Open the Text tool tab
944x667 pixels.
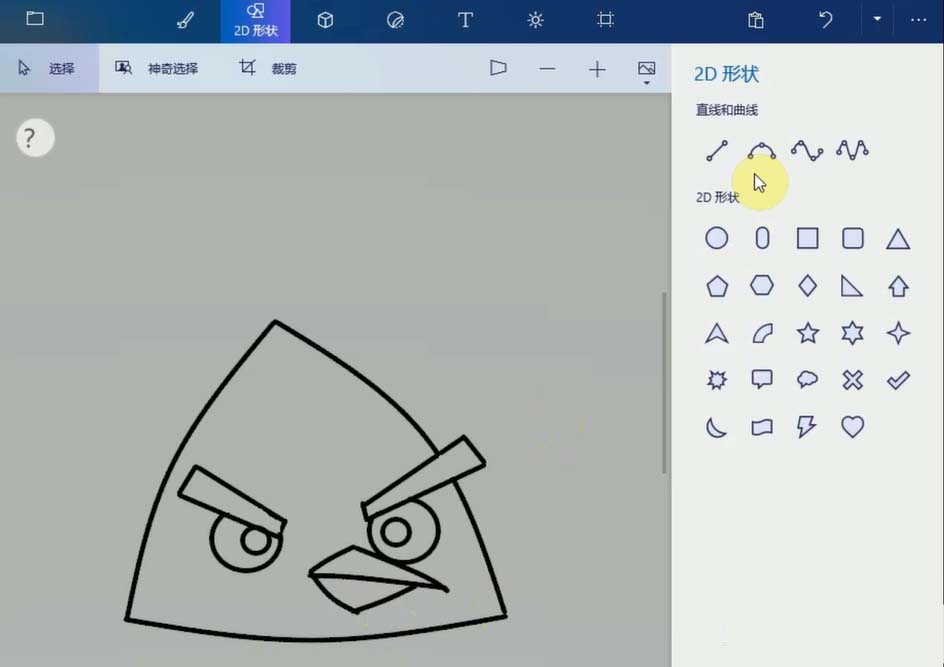pyautogui.click(x=465, y=20)
